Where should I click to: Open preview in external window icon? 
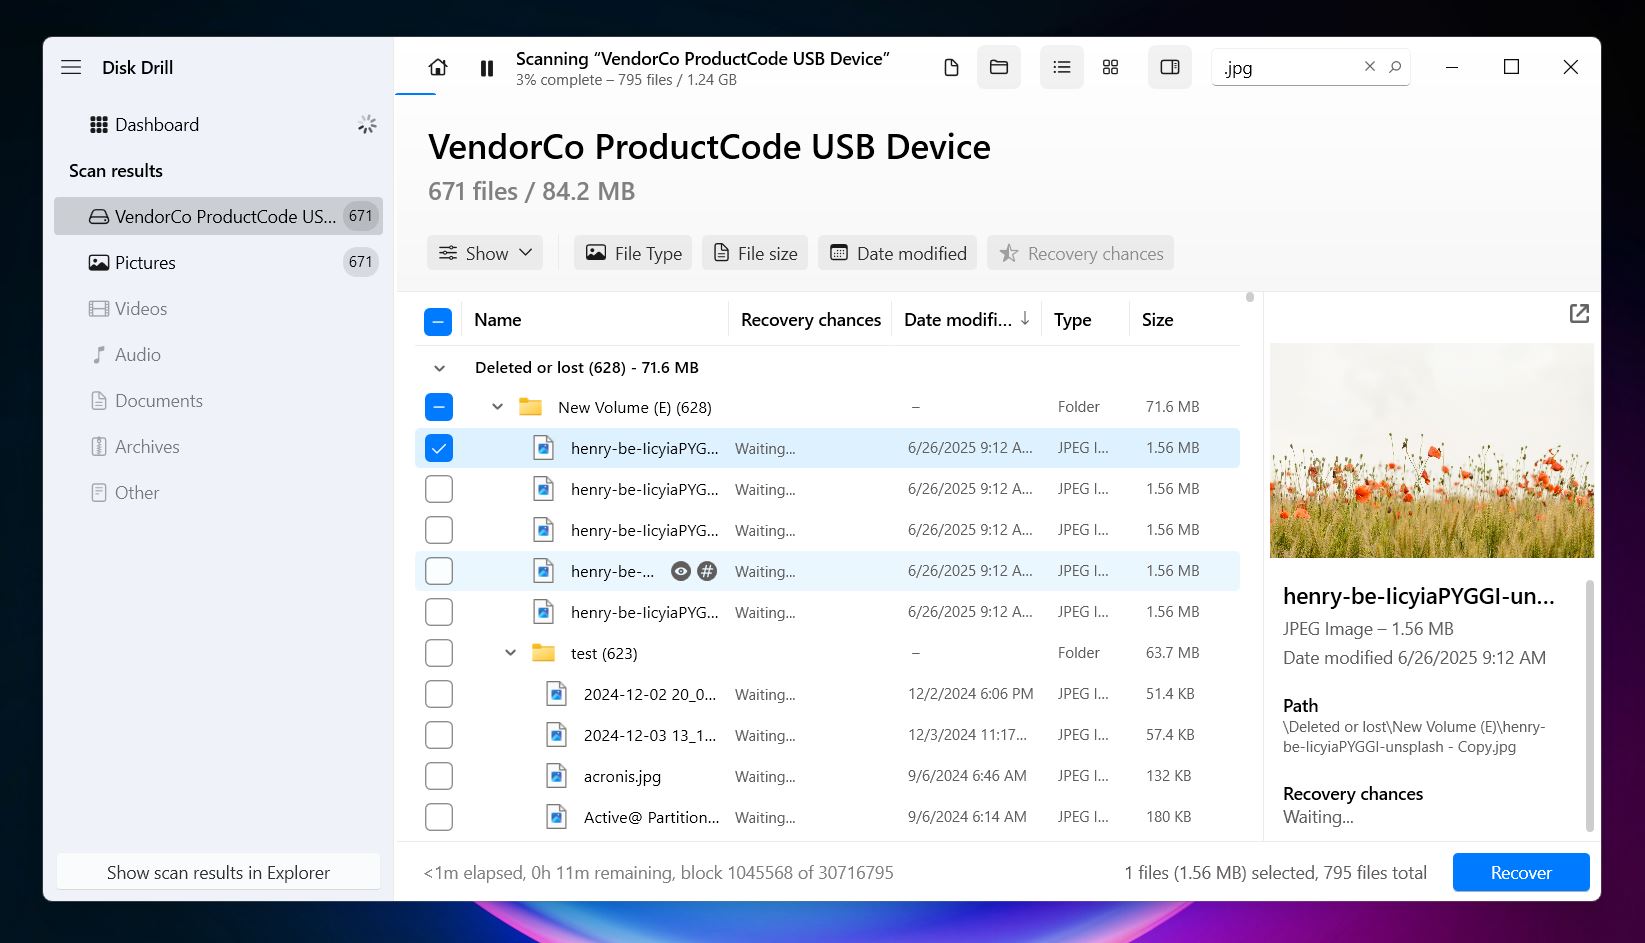pyautogui.click(x=1579, y=314)
